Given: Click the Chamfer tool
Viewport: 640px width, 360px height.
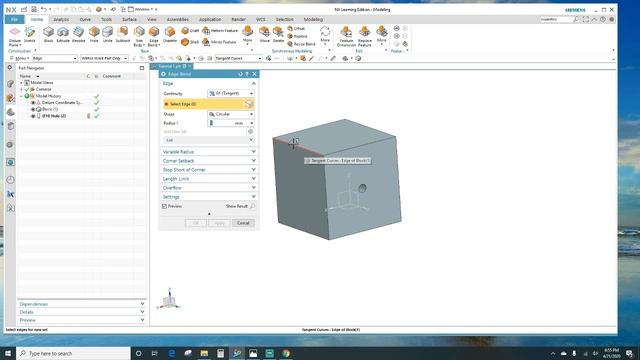Looking at the screenshot, I should tap(170, 35).
